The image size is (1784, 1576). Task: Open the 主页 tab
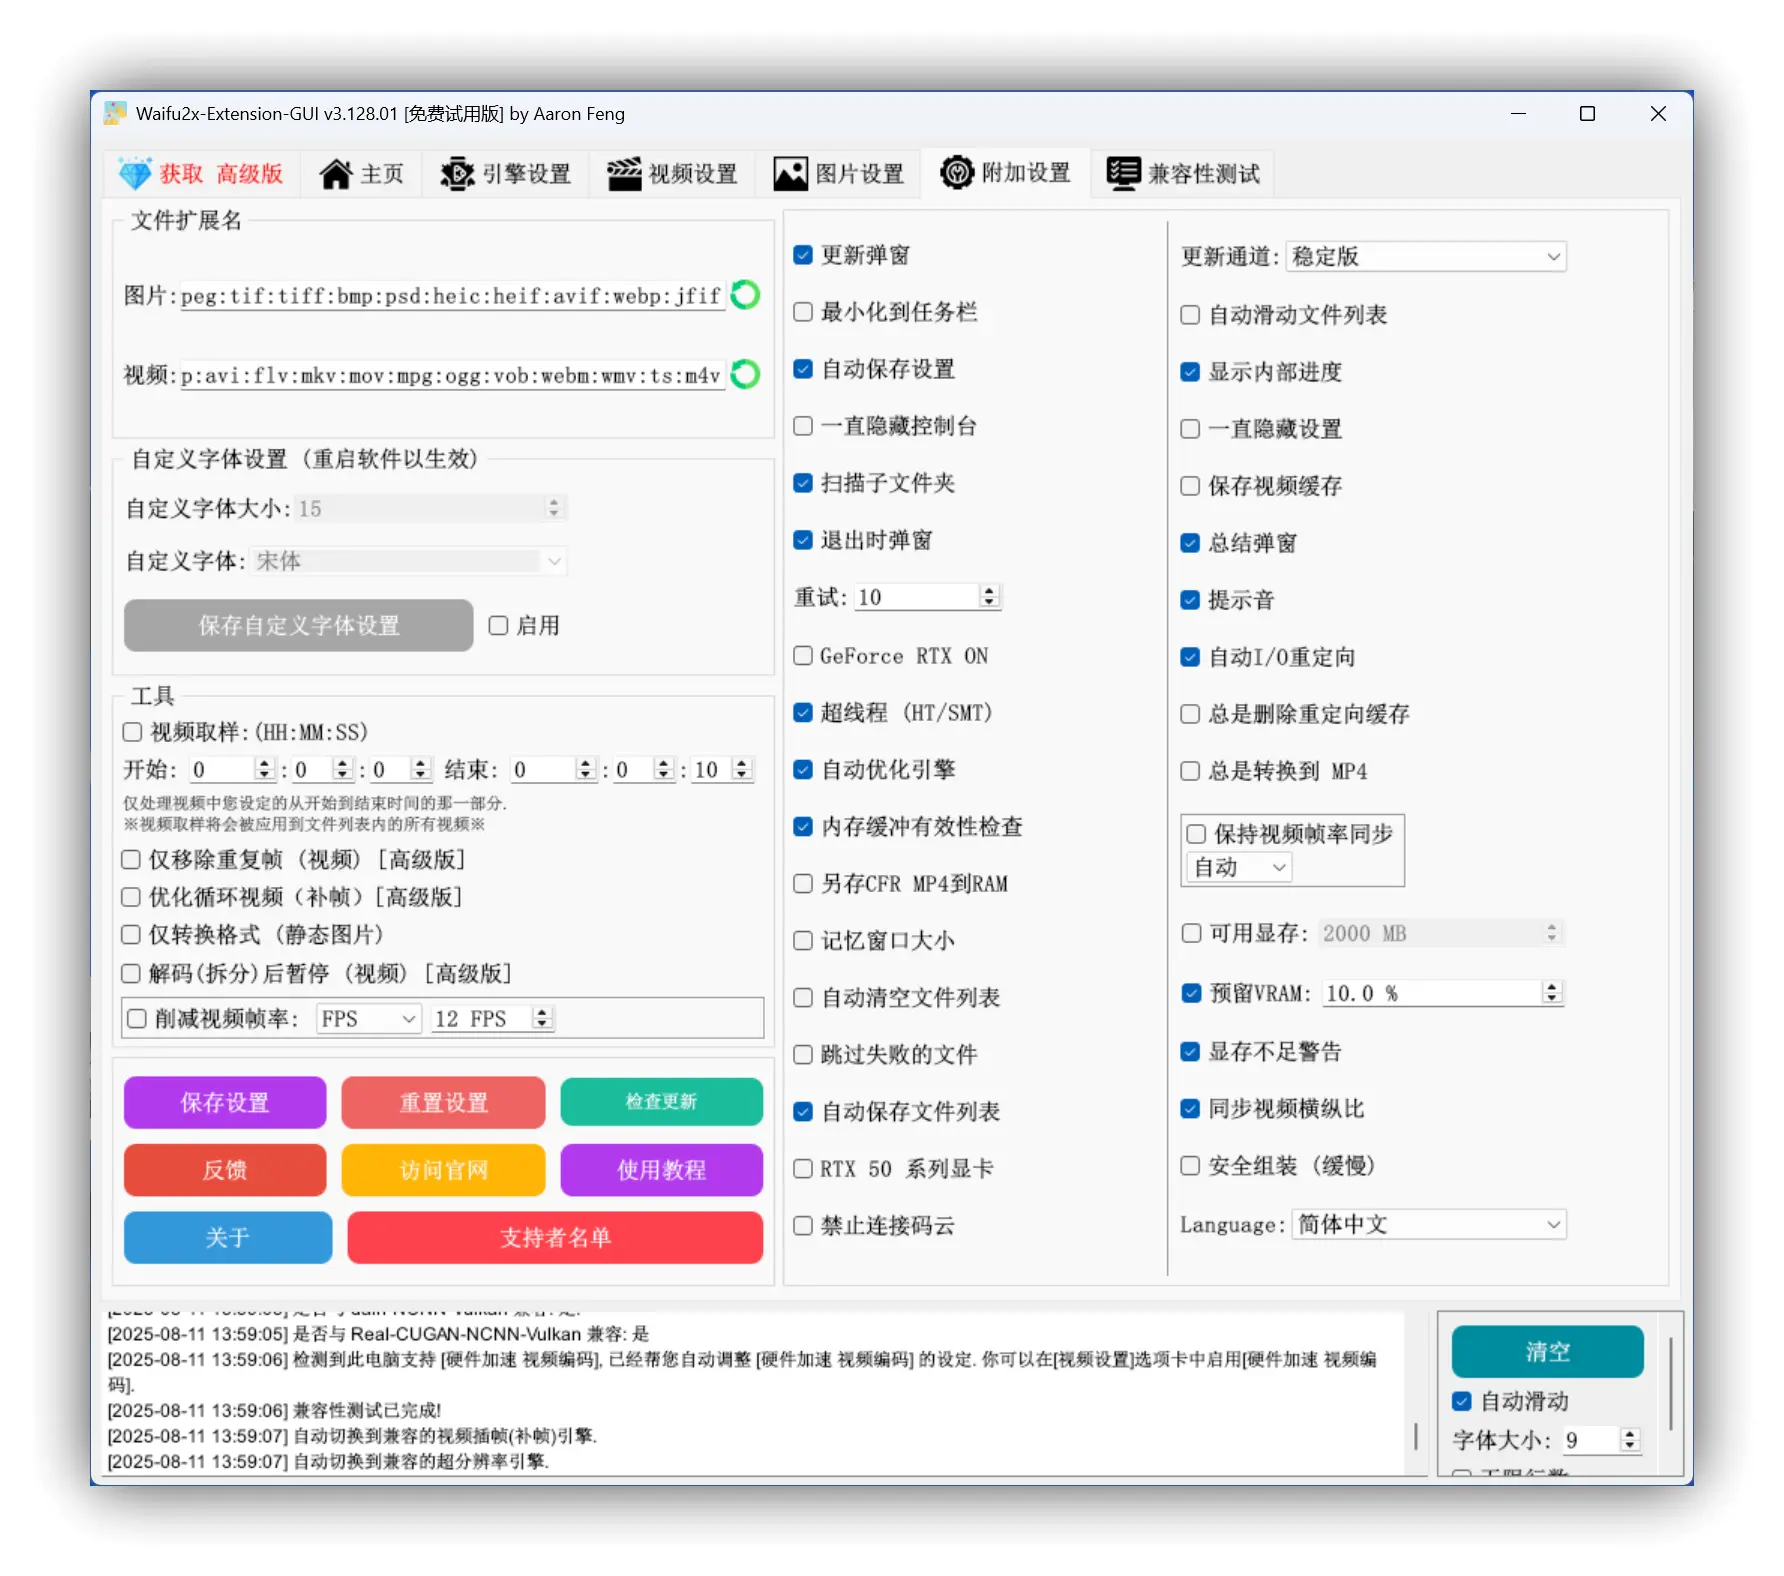coord(362,174)
